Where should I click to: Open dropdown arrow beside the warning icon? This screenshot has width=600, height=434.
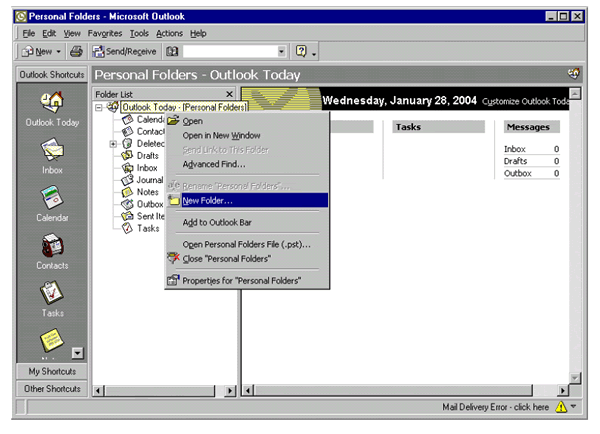click(573, 406)
